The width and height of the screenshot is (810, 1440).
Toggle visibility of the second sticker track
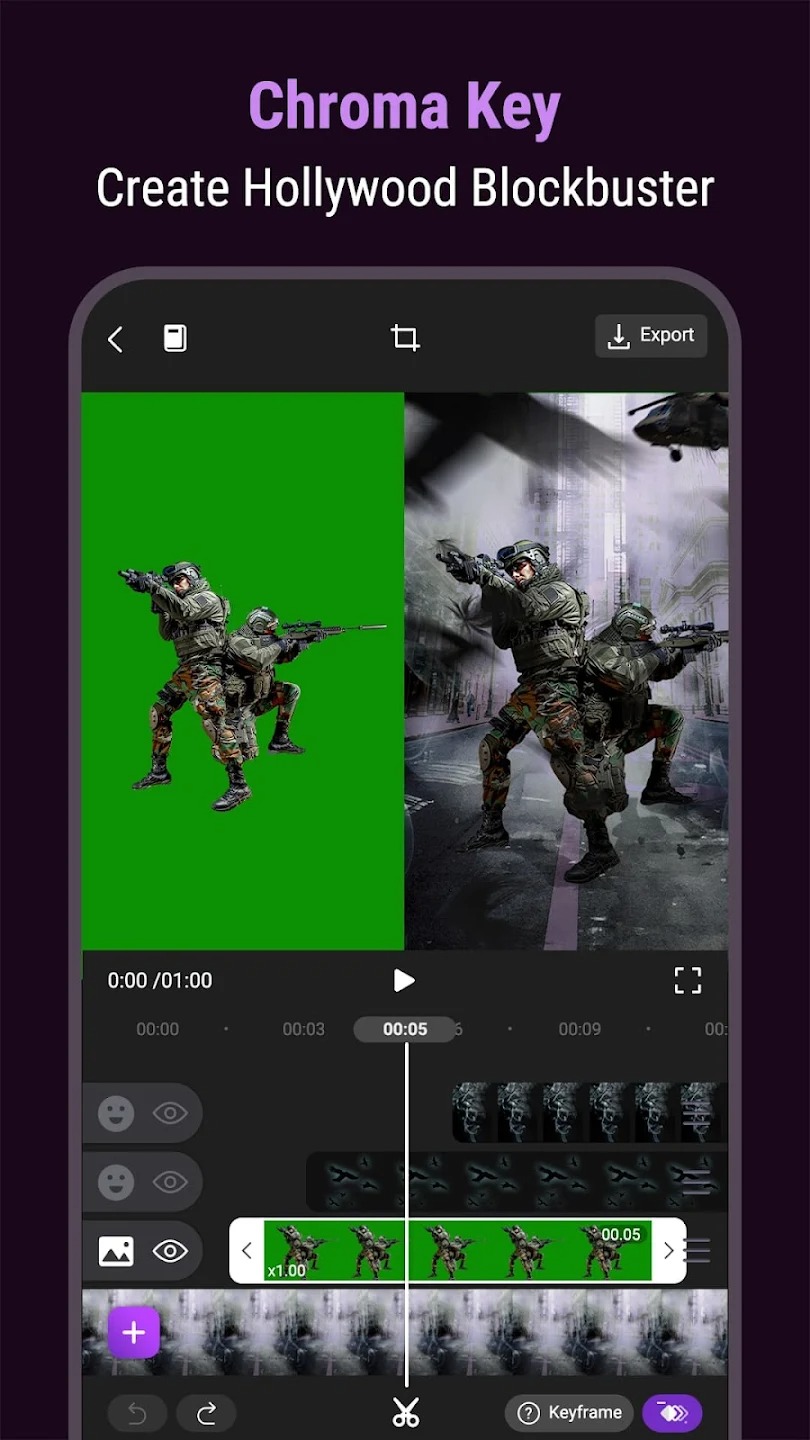pos(170,1182)
